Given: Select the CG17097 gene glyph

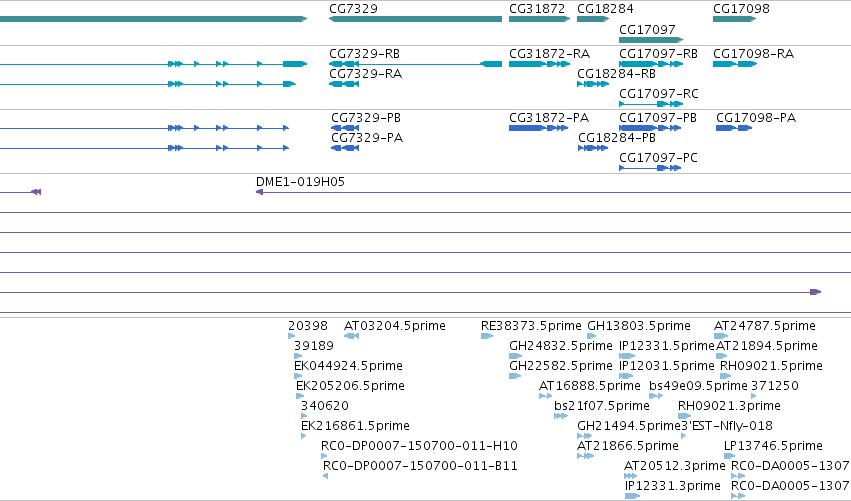Looking at the screenshot, I should coord(651,40).
